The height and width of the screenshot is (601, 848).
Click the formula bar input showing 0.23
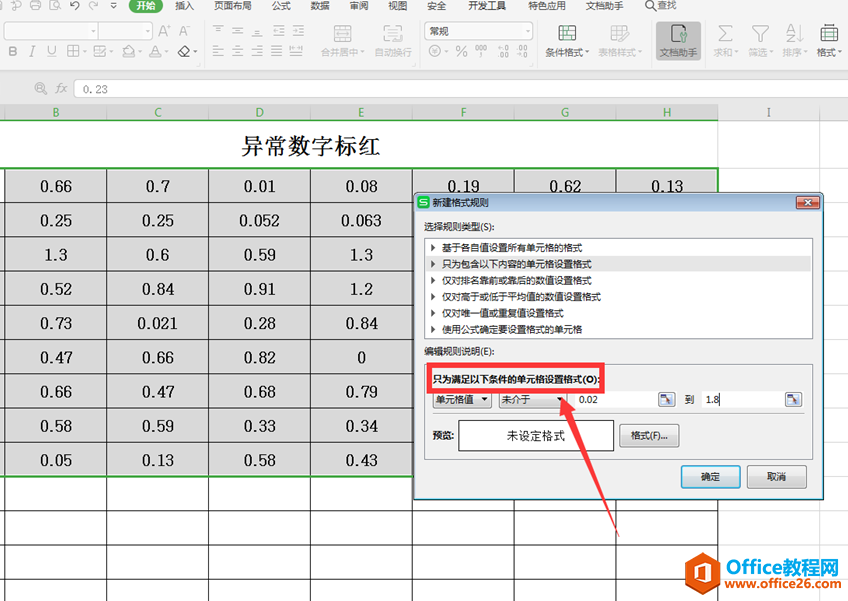point(460,89)
